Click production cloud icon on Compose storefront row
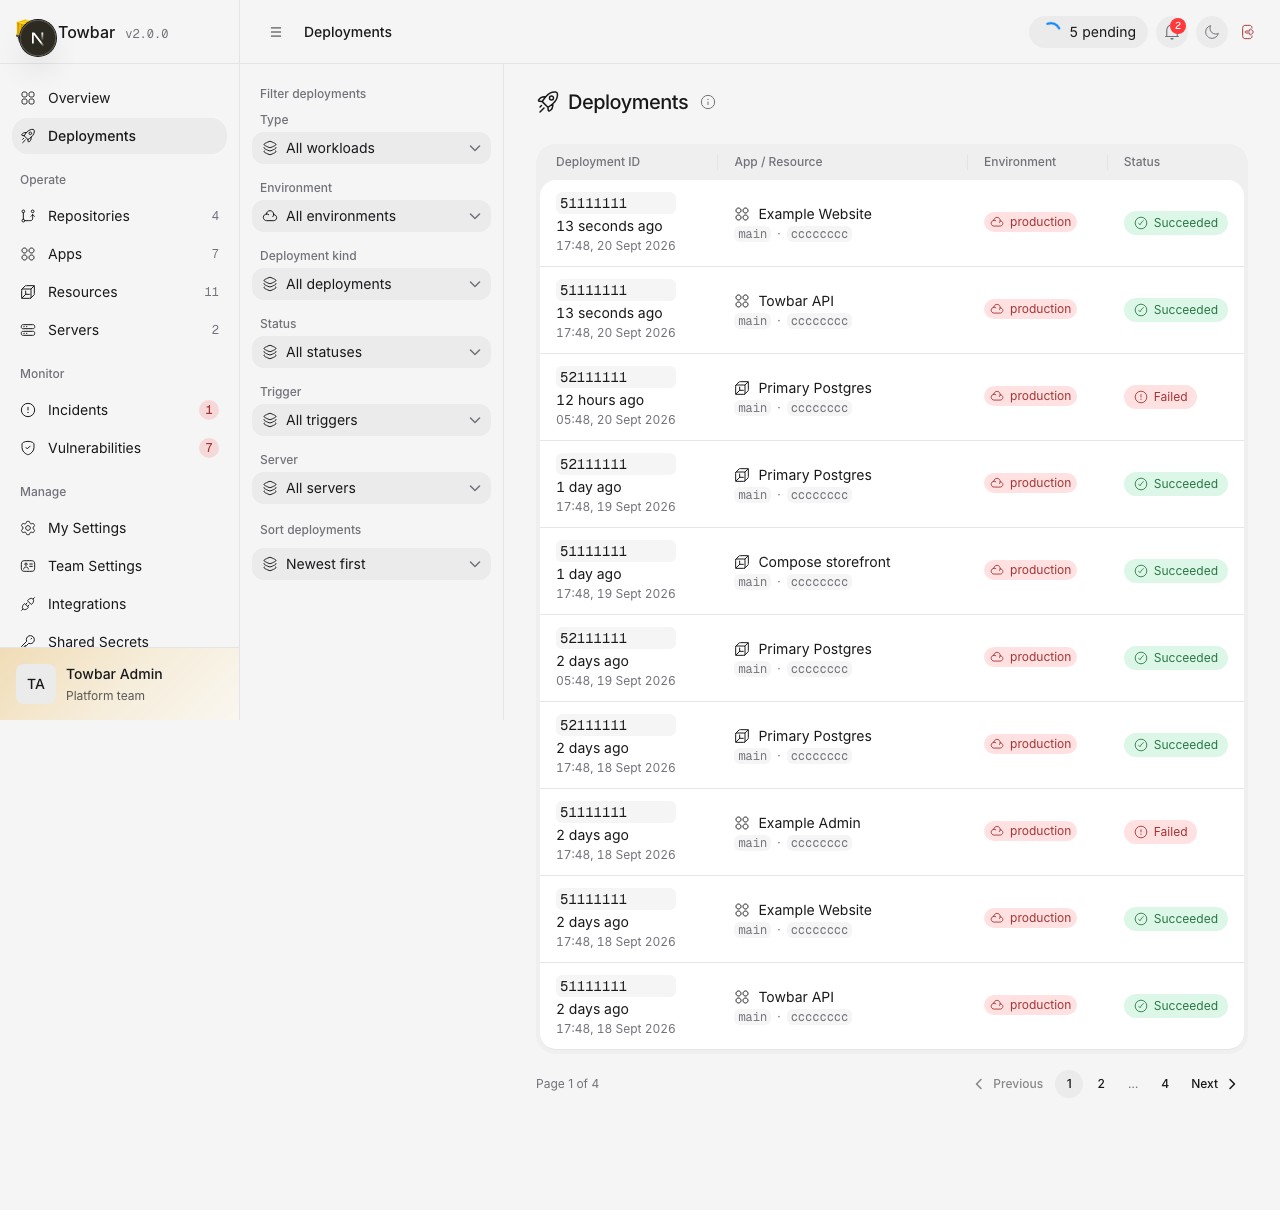The image size is (1280, 1210). tap(997, 570)
